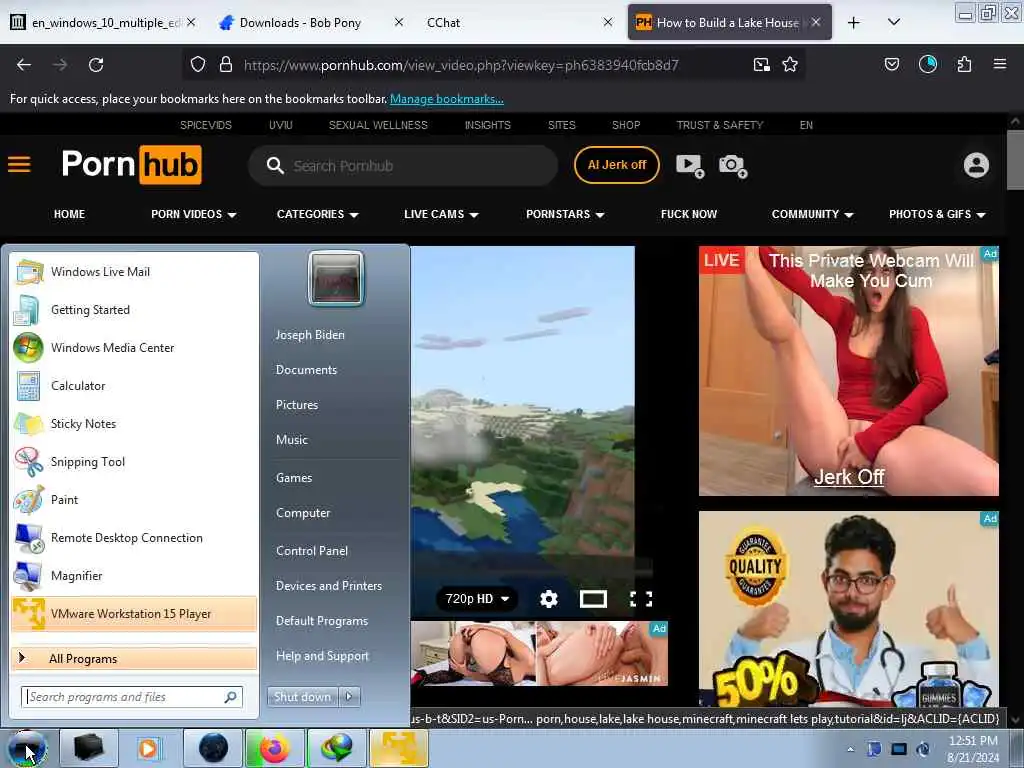Open Help and Support
Image resolution: width=1024 pixels, height=768 pixels.
[x=322, y=656]
